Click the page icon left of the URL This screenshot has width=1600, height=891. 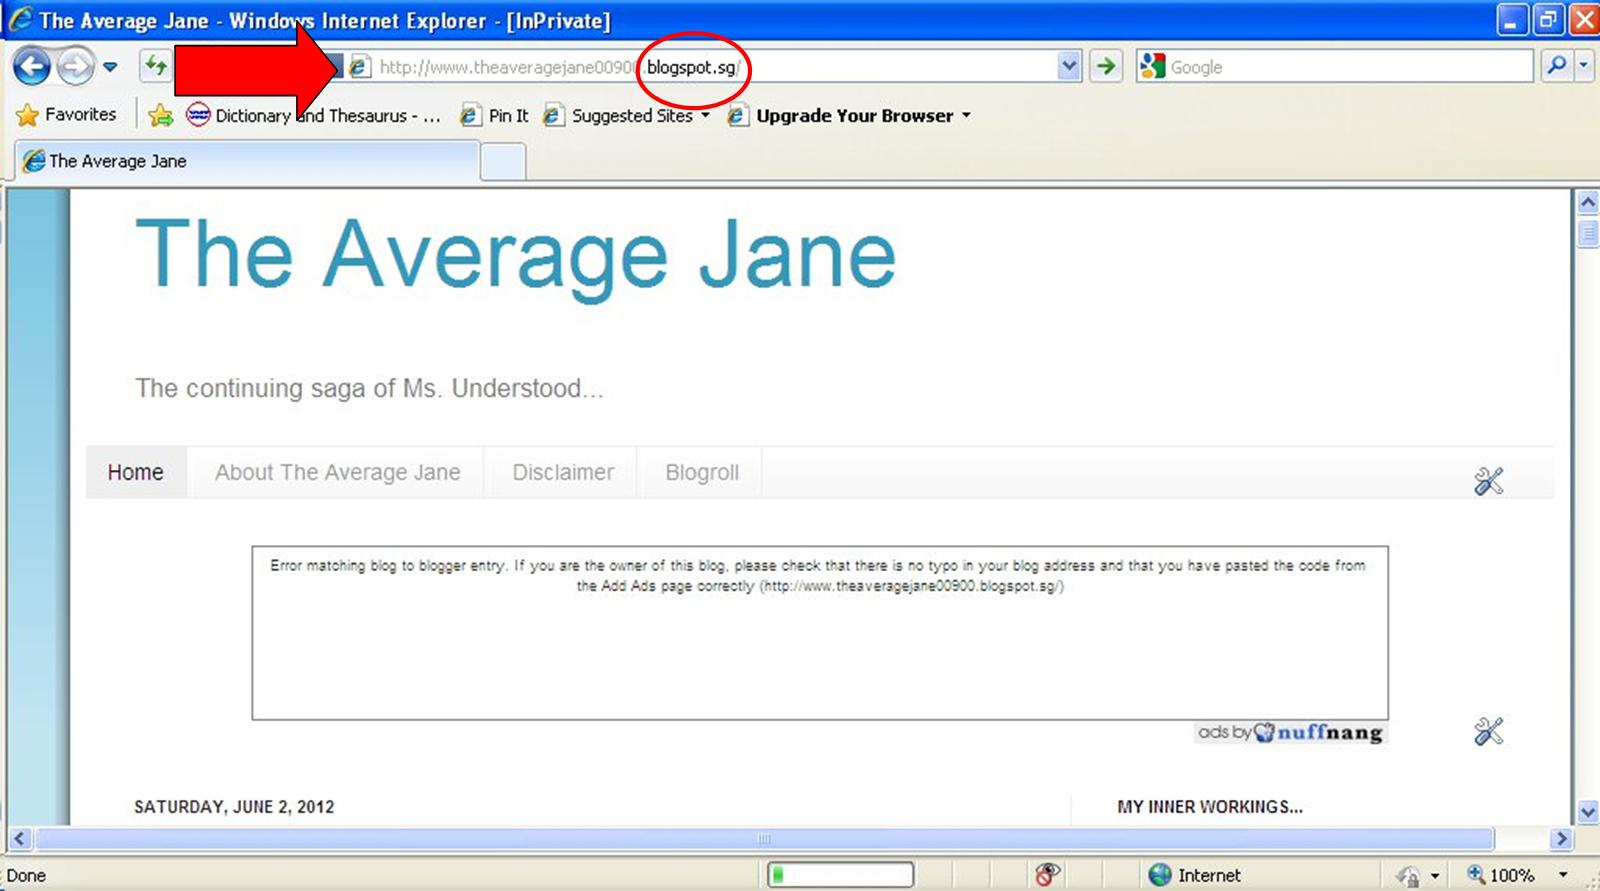tap(359, 67)
